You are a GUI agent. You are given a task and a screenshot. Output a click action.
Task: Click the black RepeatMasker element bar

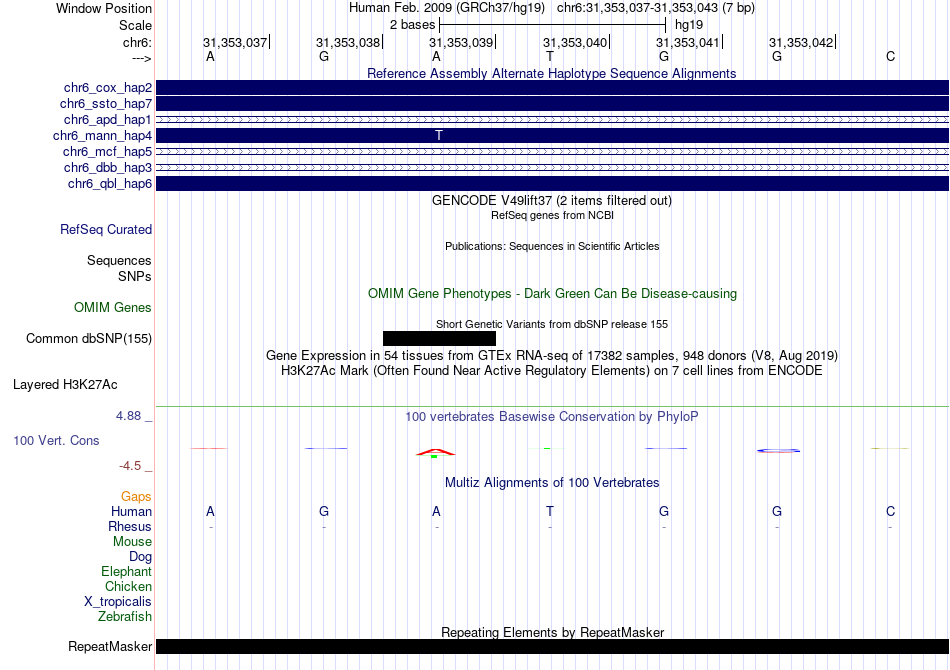point(552,646)
